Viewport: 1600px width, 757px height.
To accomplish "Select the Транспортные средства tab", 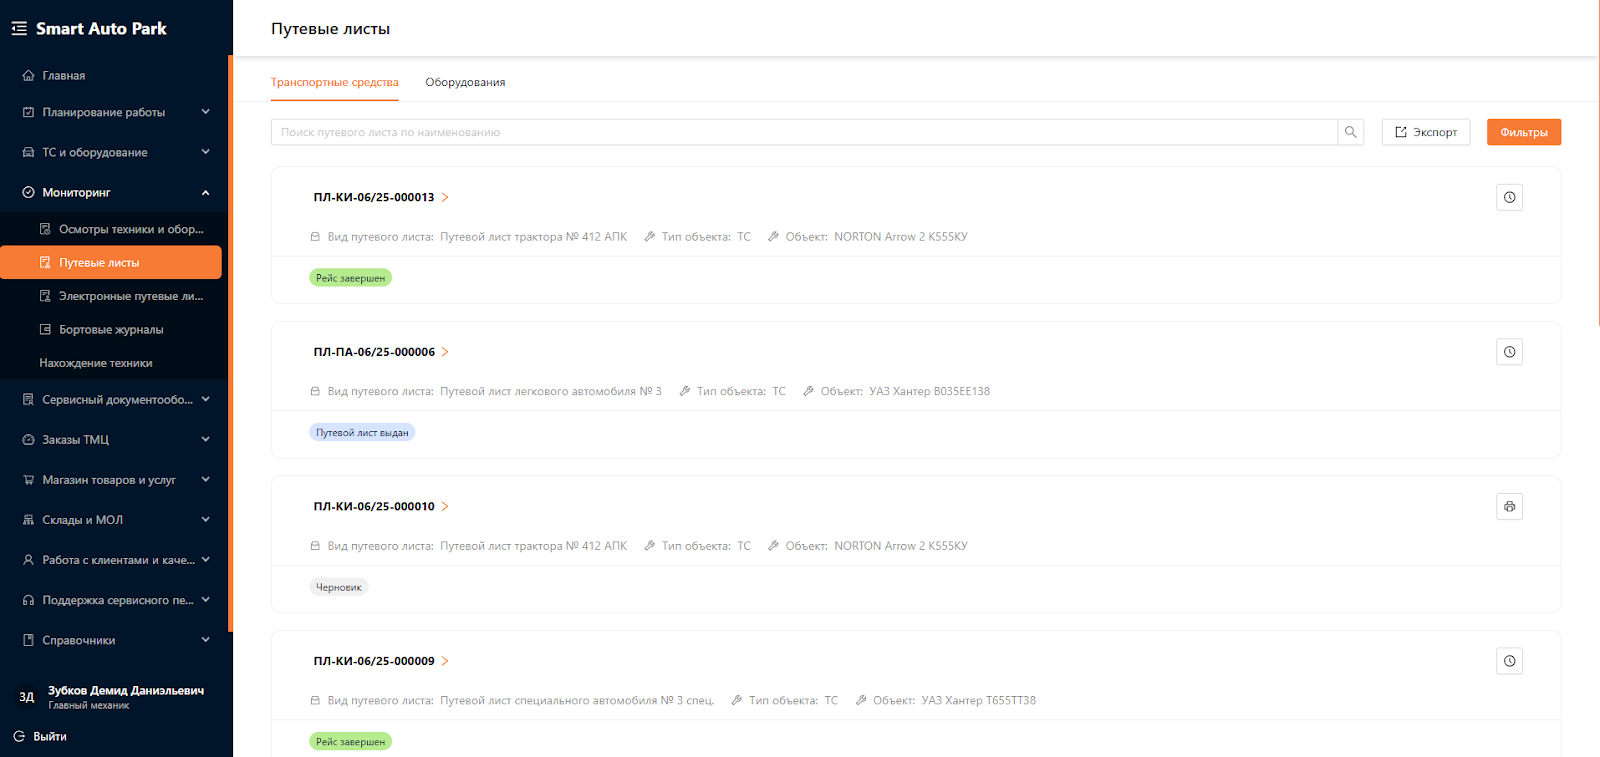I will click(334, 82).
